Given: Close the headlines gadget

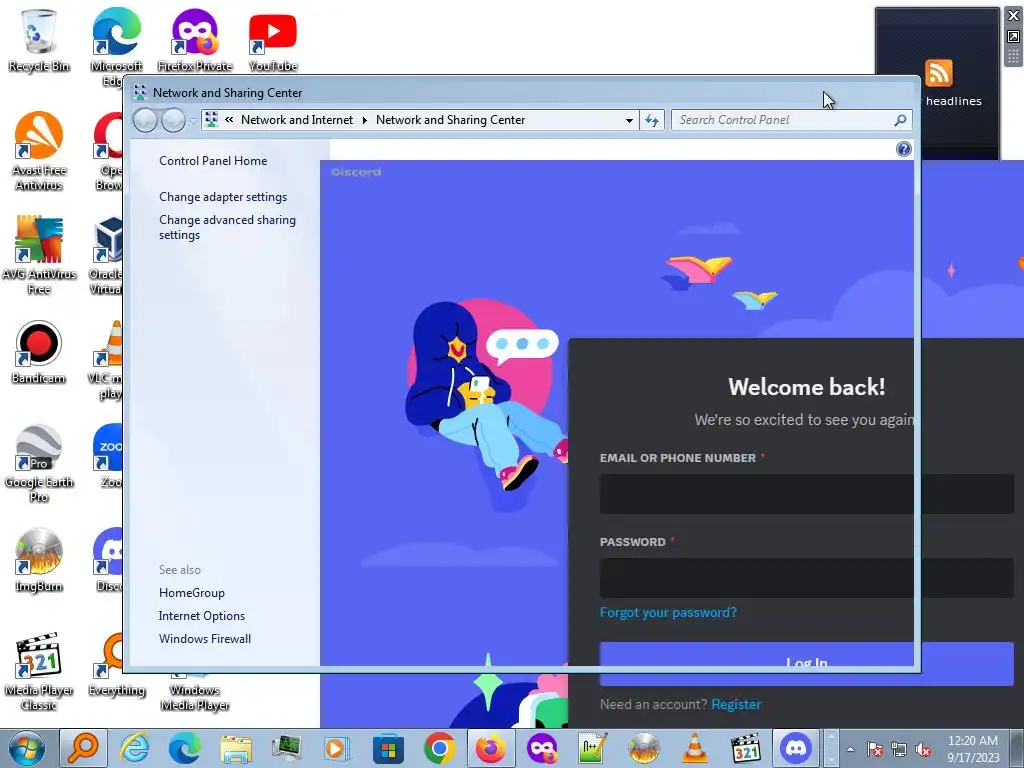Looking at the screenshot, I should 1013,16.
